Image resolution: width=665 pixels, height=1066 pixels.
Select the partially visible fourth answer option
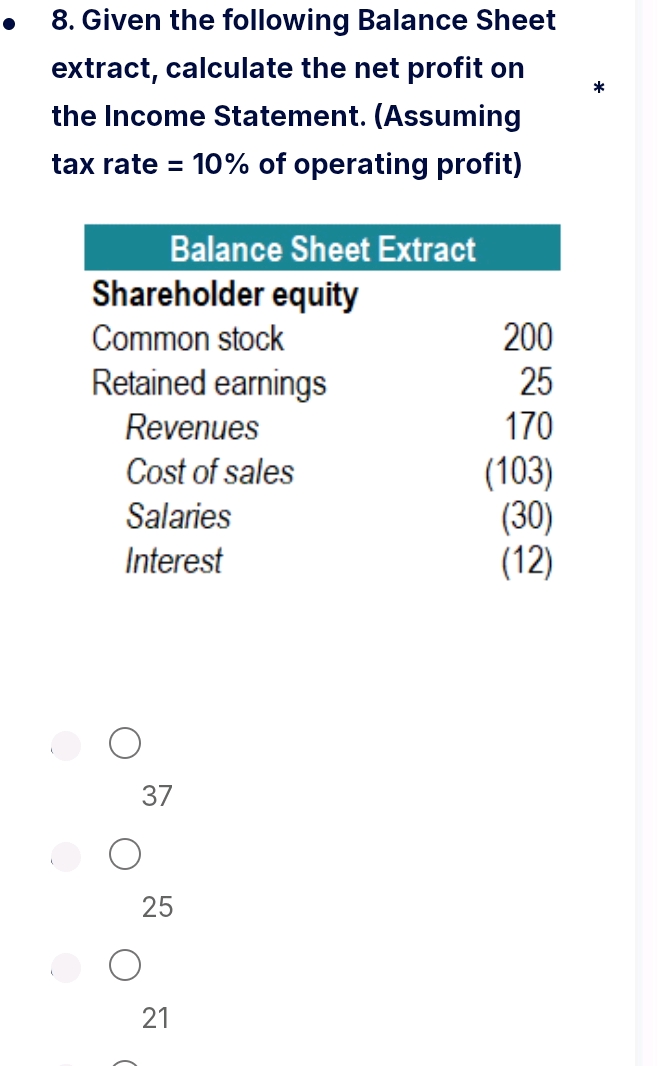coord(124,1060)
